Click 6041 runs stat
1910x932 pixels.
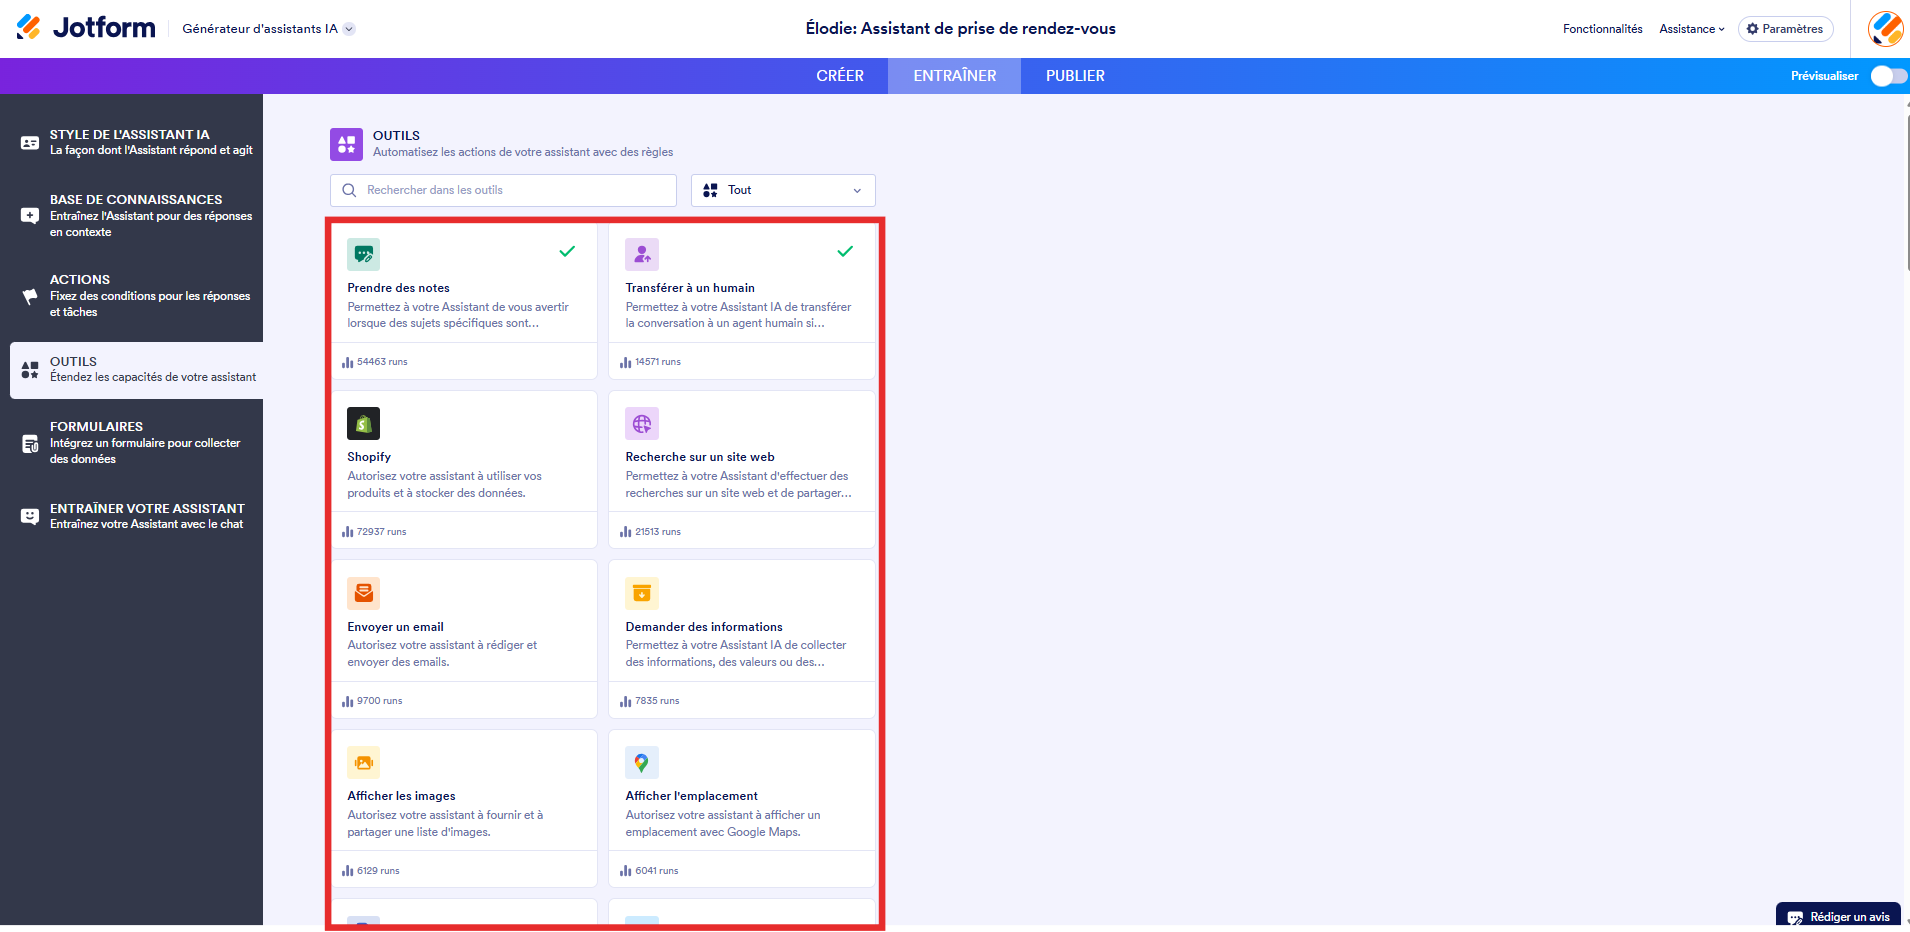click(x=649, y=871)
